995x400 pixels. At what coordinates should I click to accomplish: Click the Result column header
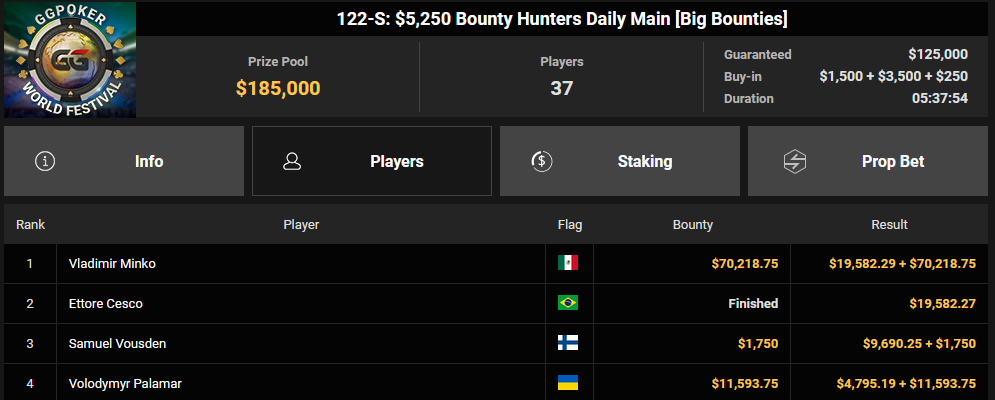[889, 225]
